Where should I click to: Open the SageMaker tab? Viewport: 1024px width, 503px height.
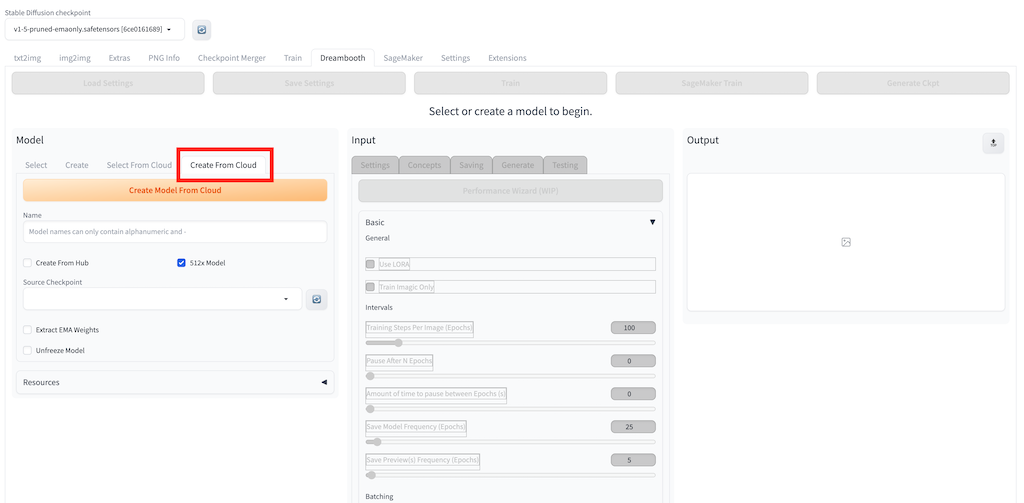tap(403, 58)
